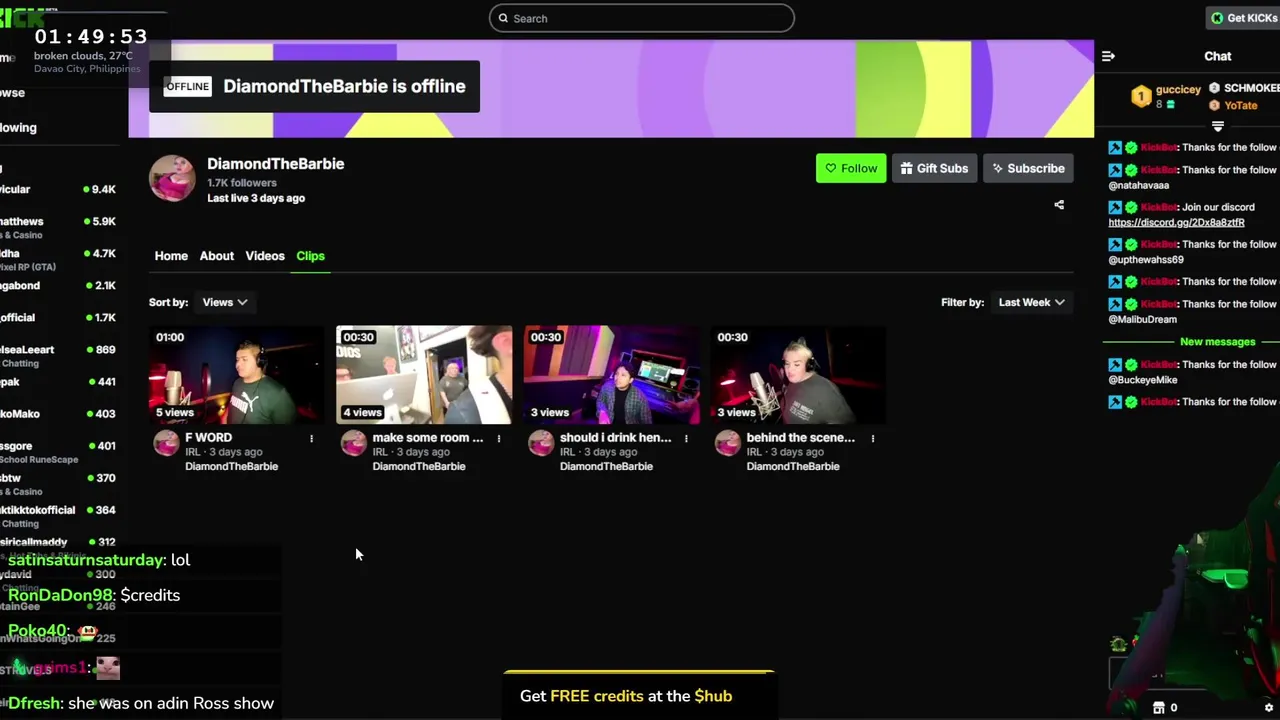The height and width of the screenshot is (720, 1280).
Task: Play the "should i drink hen..." clip thumbnail
Action: coord(611,375)
